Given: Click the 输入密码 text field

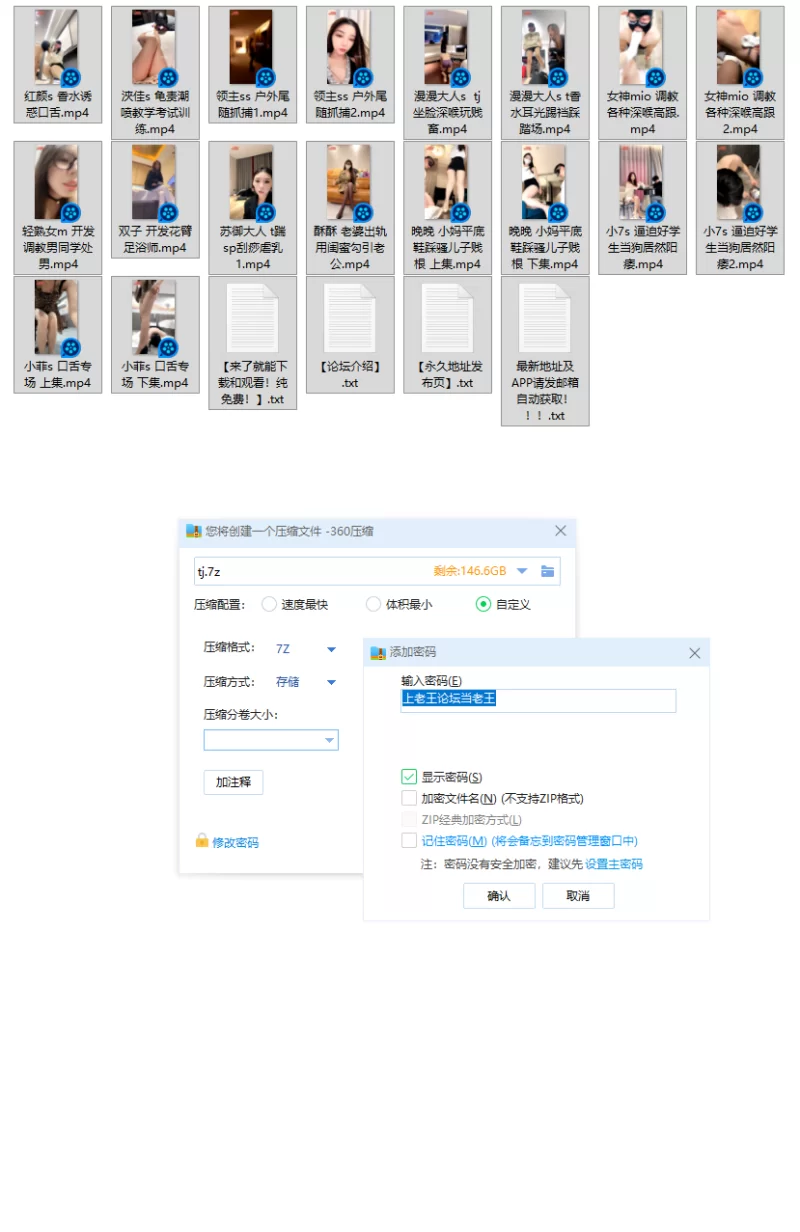Looking at the screenshot, I should [x=538, y=699].
